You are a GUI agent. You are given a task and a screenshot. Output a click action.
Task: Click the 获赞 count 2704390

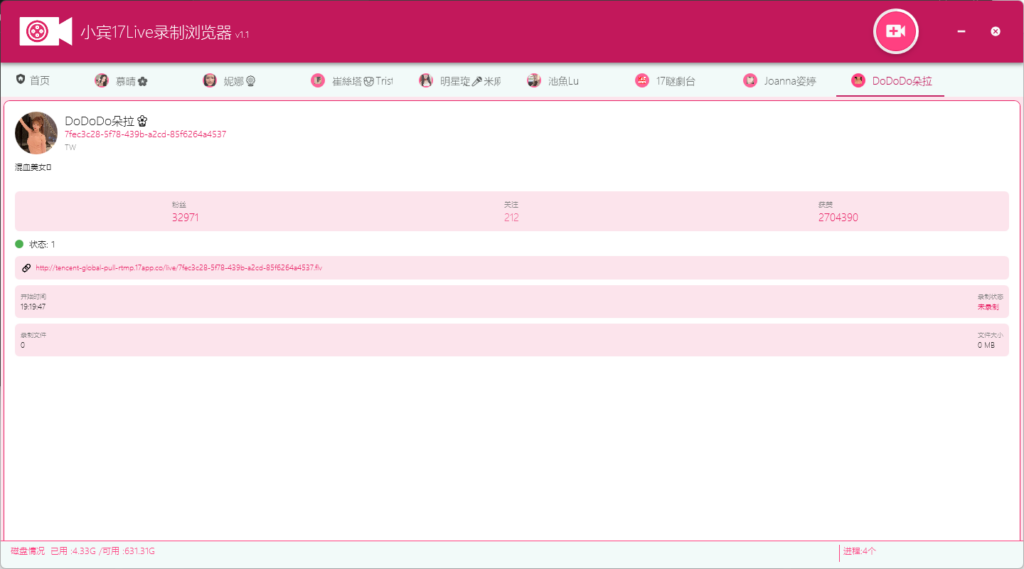click(837, 217)
